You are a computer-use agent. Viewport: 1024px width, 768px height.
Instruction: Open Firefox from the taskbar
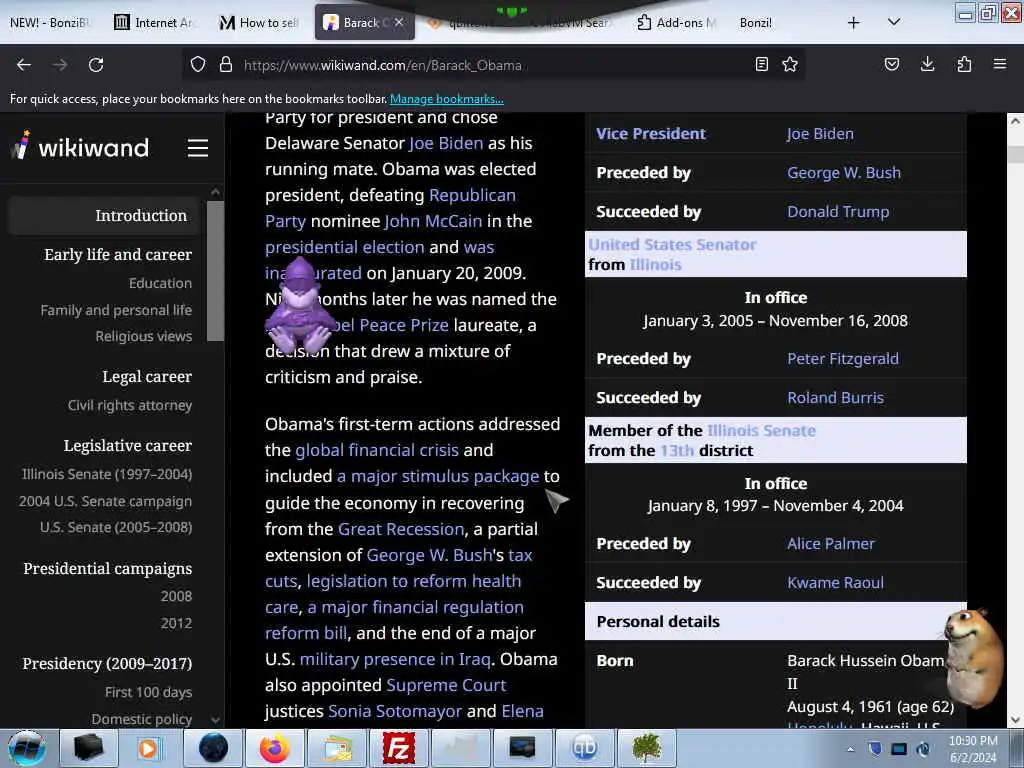274,748
